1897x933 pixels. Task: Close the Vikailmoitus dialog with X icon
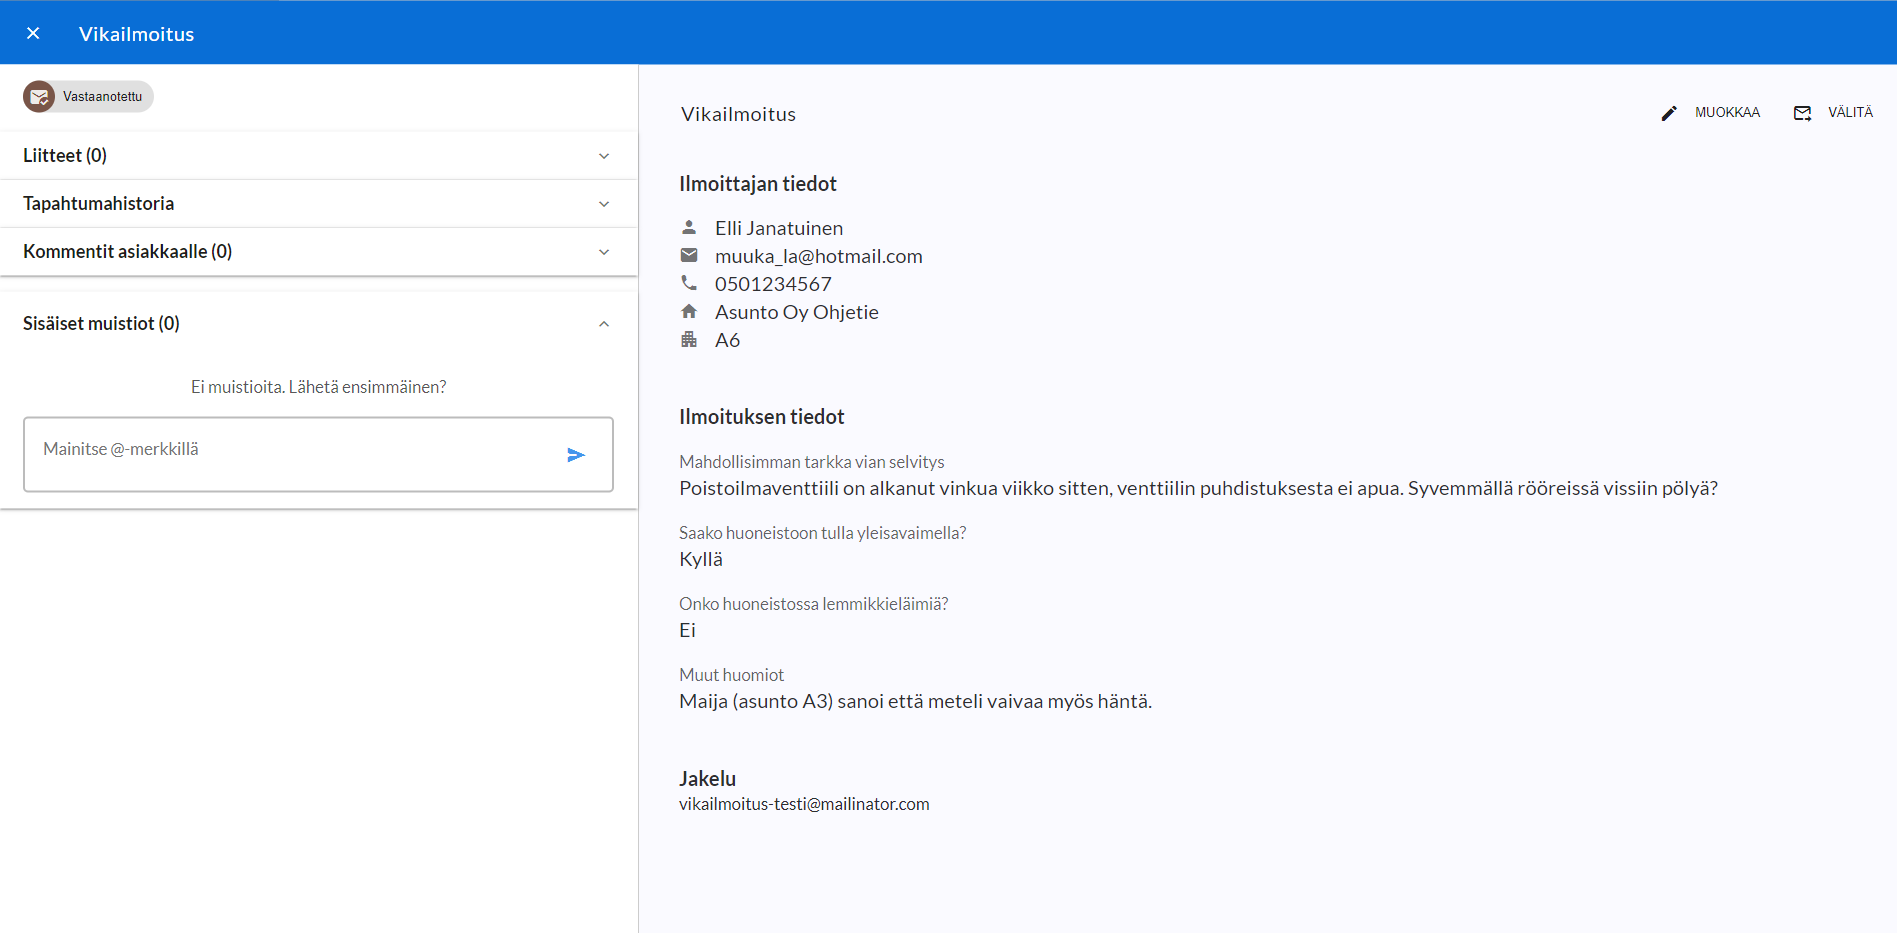33,33
